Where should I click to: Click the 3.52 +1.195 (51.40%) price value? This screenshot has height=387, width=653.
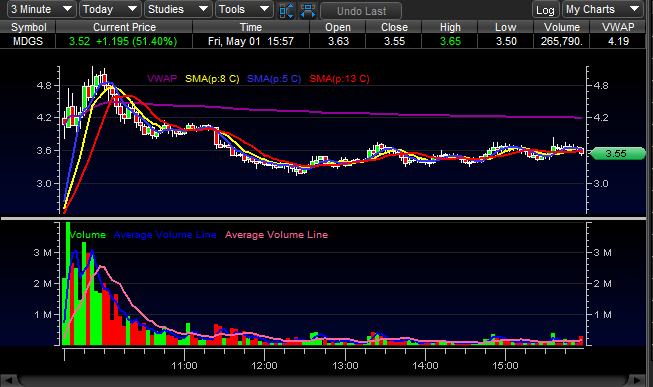123,41
